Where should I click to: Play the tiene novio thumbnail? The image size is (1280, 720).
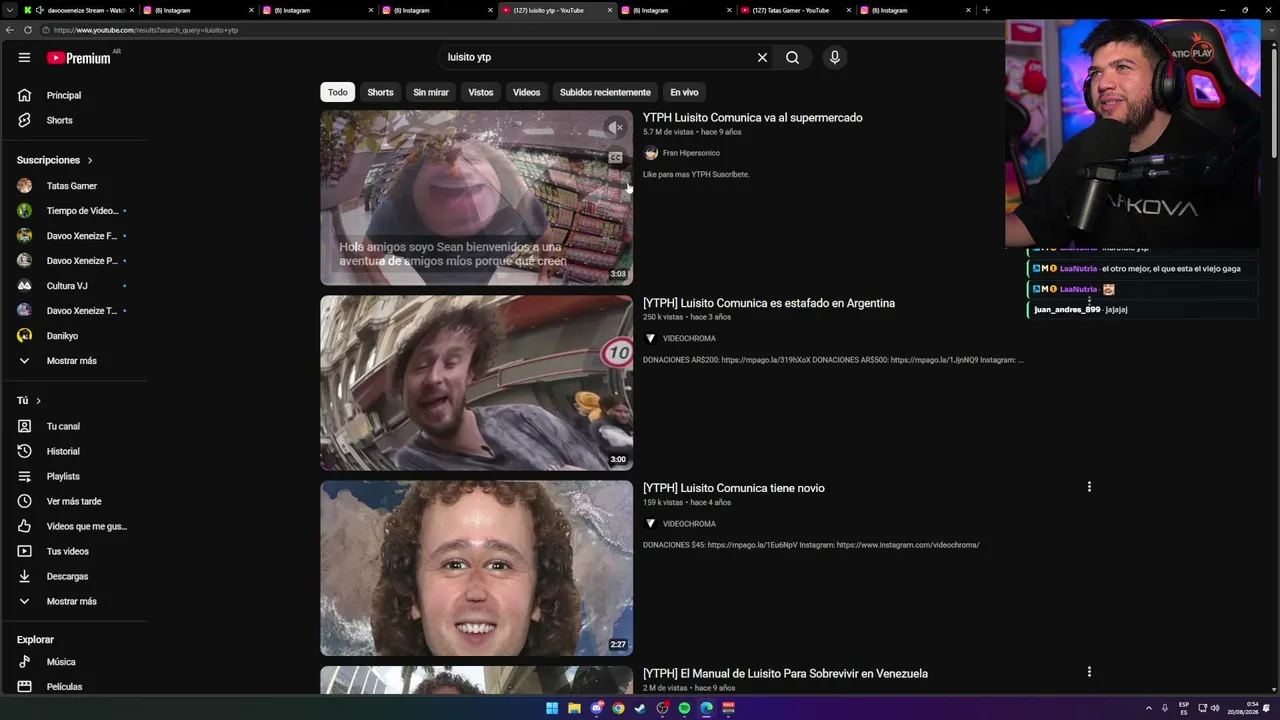(476, 568)
